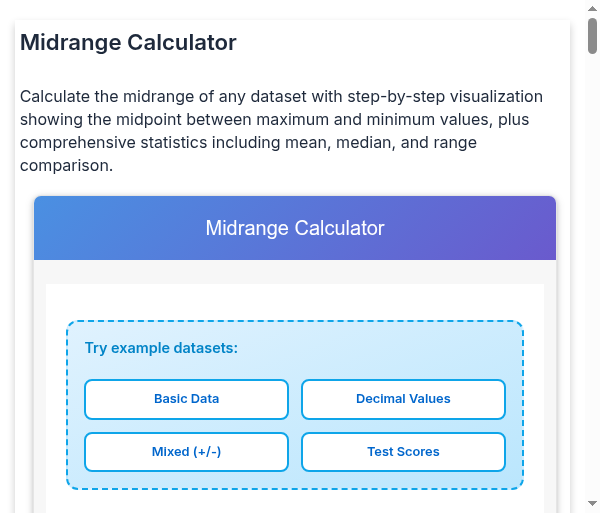This screenshot has height=513, width=600.
Task: Load the Decimal Values example dataset
Action: [403, 399]
